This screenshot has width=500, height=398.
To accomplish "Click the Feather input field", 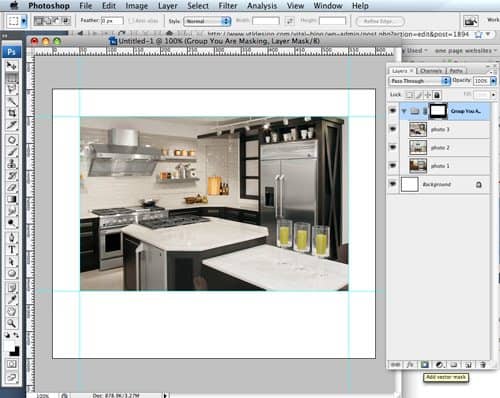I will point(112,21).
